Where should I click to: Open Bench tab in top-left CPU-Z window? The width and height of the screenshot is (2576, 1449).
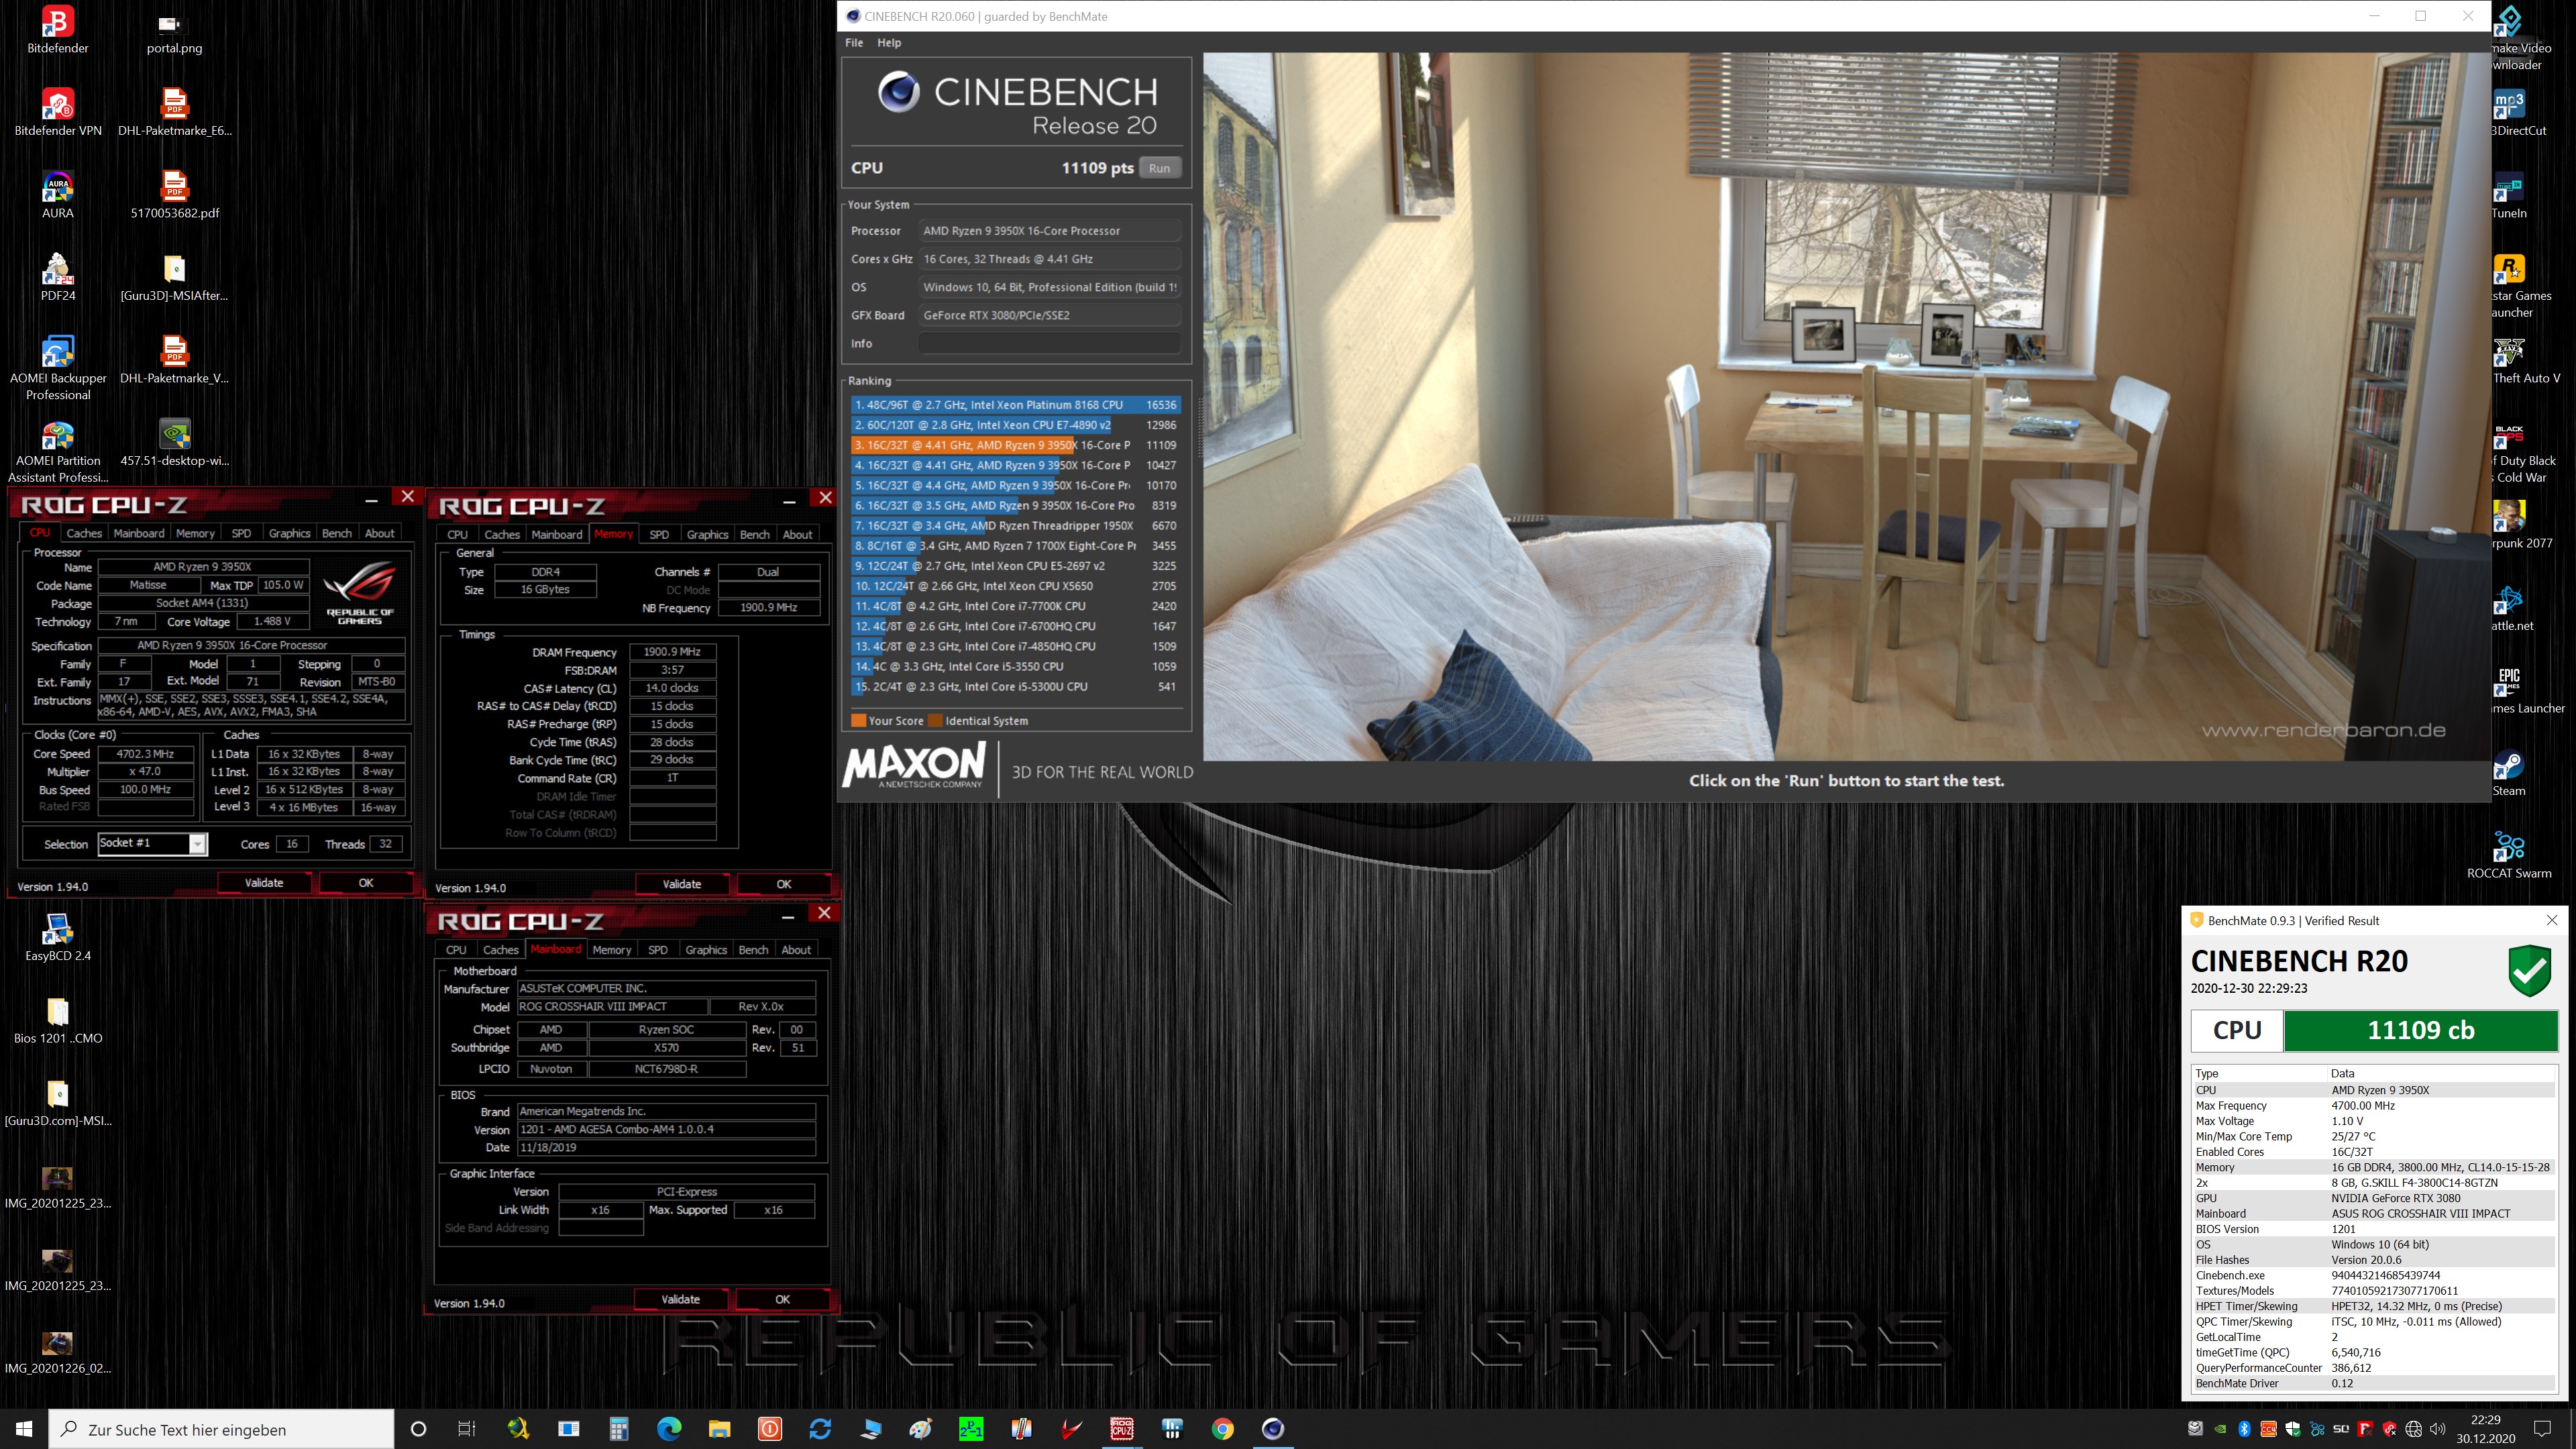[336, 533]
